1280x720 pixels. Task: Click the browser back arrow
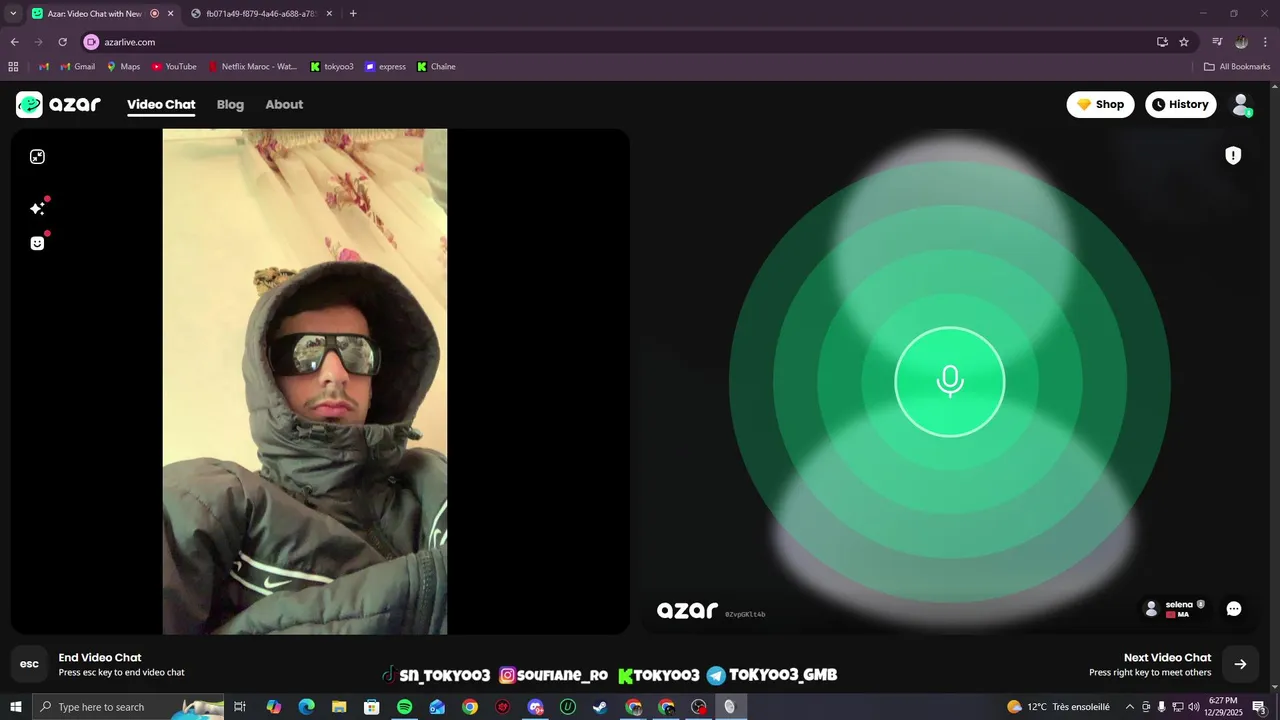click(14, 42)
